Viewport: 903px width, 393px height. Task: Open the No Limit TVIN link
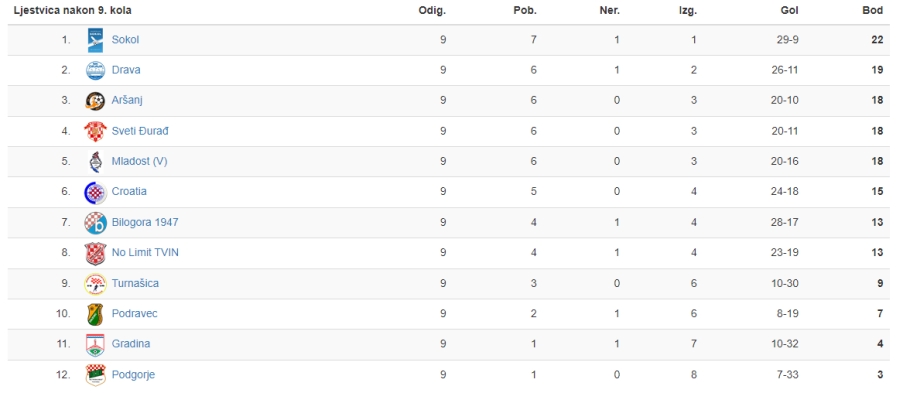[145, 252]
